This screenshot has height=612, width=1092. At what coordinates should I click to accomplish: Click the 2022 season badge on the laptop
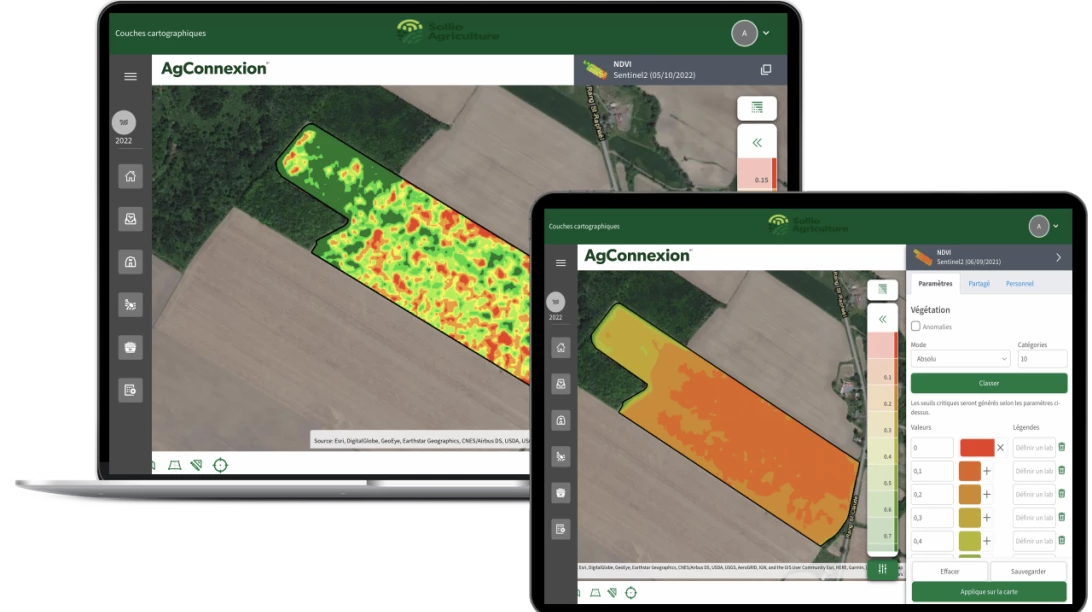(124, 123)
